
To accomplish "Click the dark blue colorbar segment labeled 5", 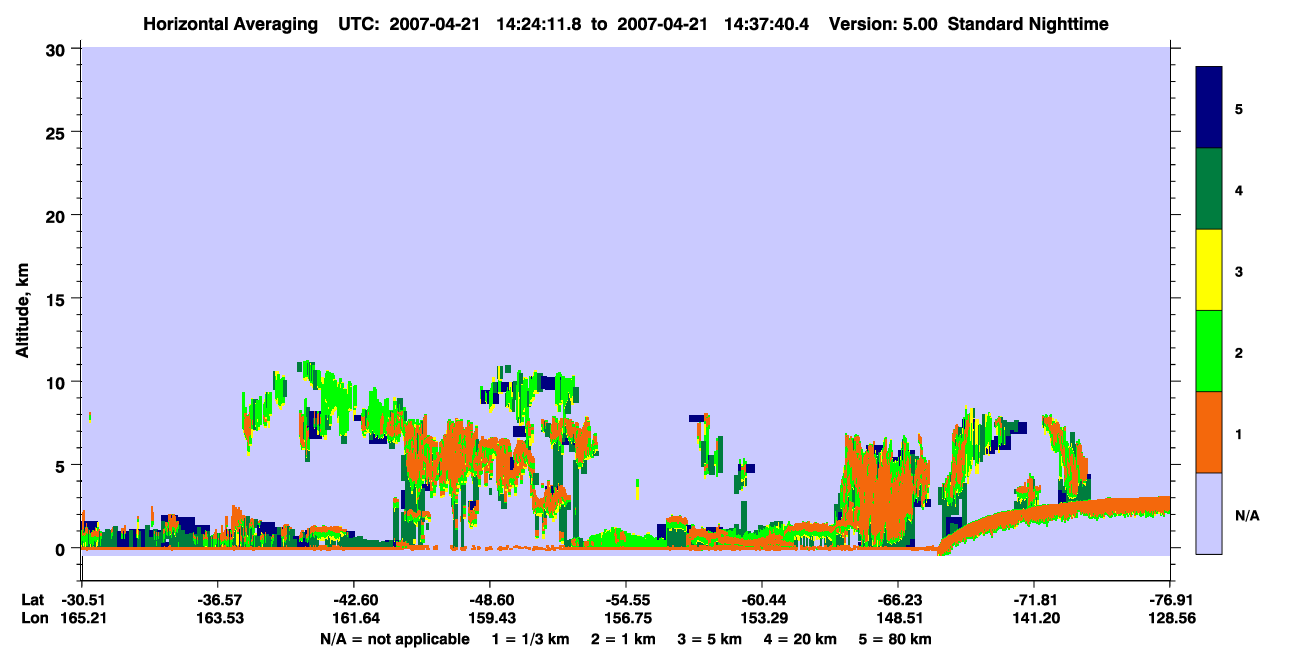I will pyautogui.click(x=1209, y=108).
